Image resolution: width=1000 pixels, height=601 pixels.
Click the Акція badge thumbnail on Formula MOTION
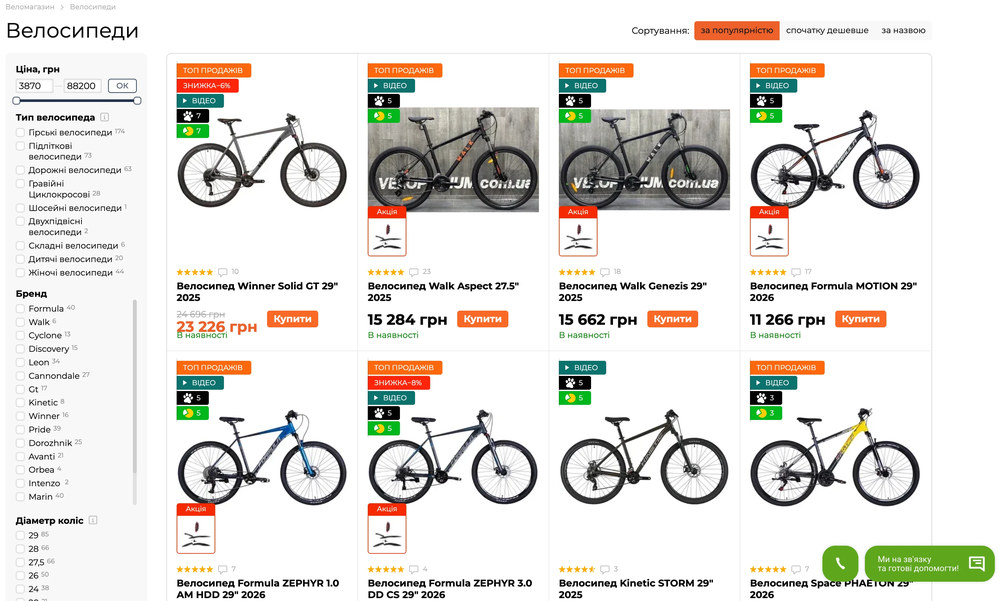tap(769, 230)
